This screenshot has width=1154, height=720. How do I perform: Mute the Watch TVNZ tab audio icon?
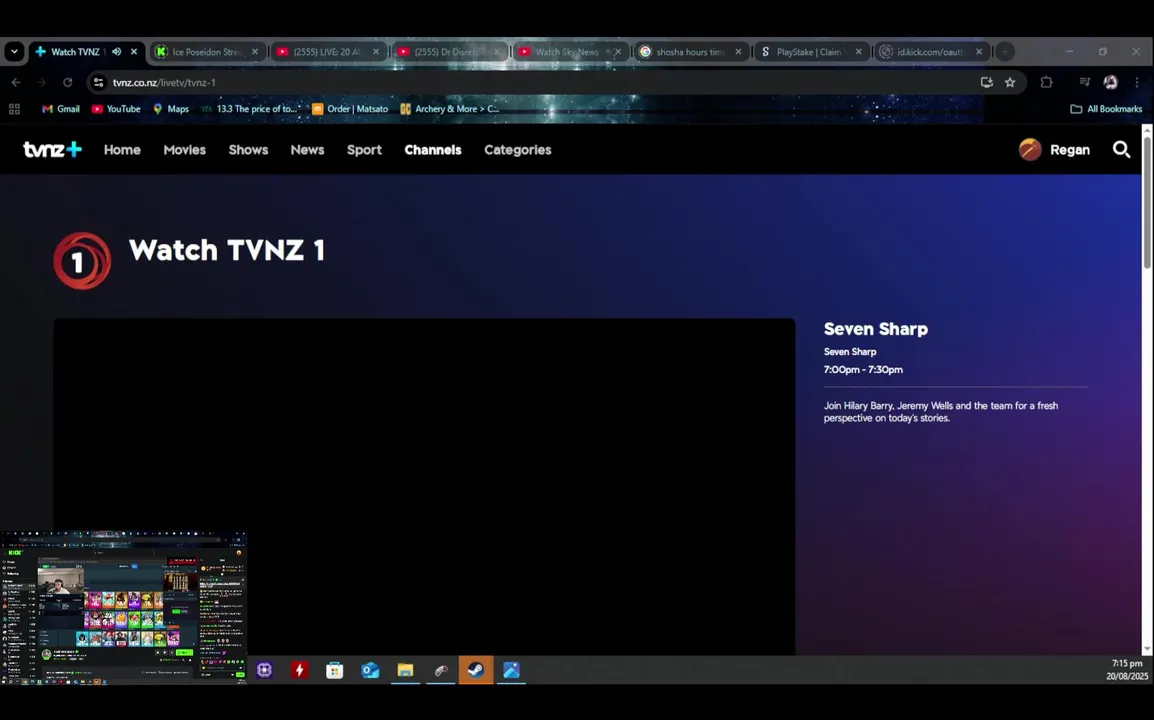click(x=116, y=52)
